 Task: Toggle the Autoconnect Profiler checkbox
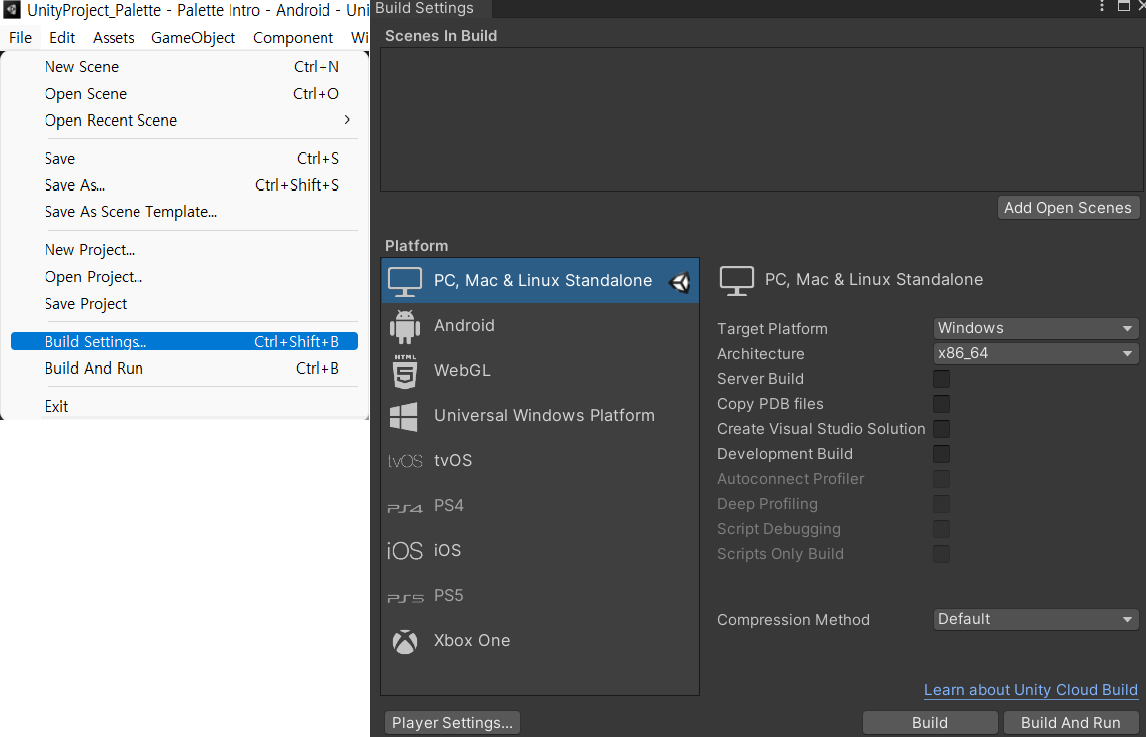pyautogui.click(x=941, y=479)
